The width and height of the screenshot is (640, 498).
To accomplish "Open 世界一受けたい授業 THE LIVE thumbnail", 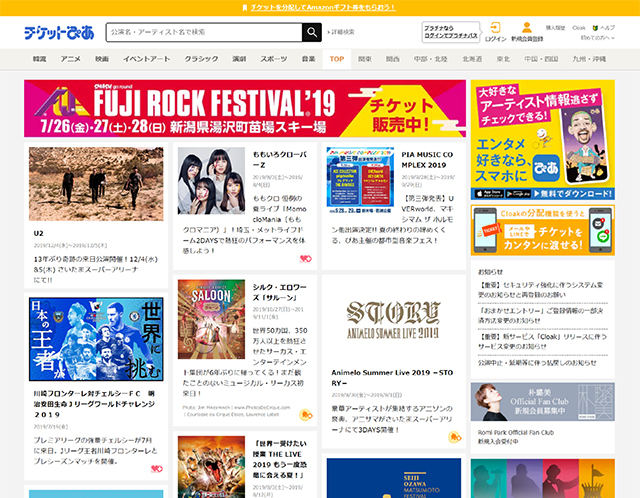I will (211, 467).
